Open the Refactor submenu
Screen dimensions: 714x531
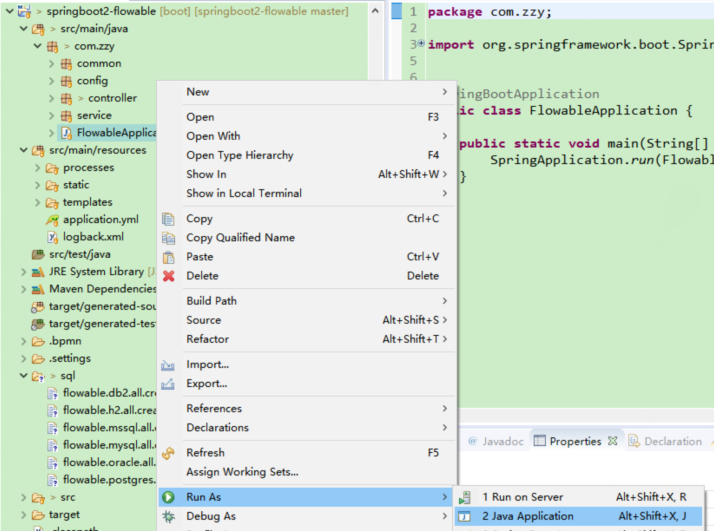point(307,339)
